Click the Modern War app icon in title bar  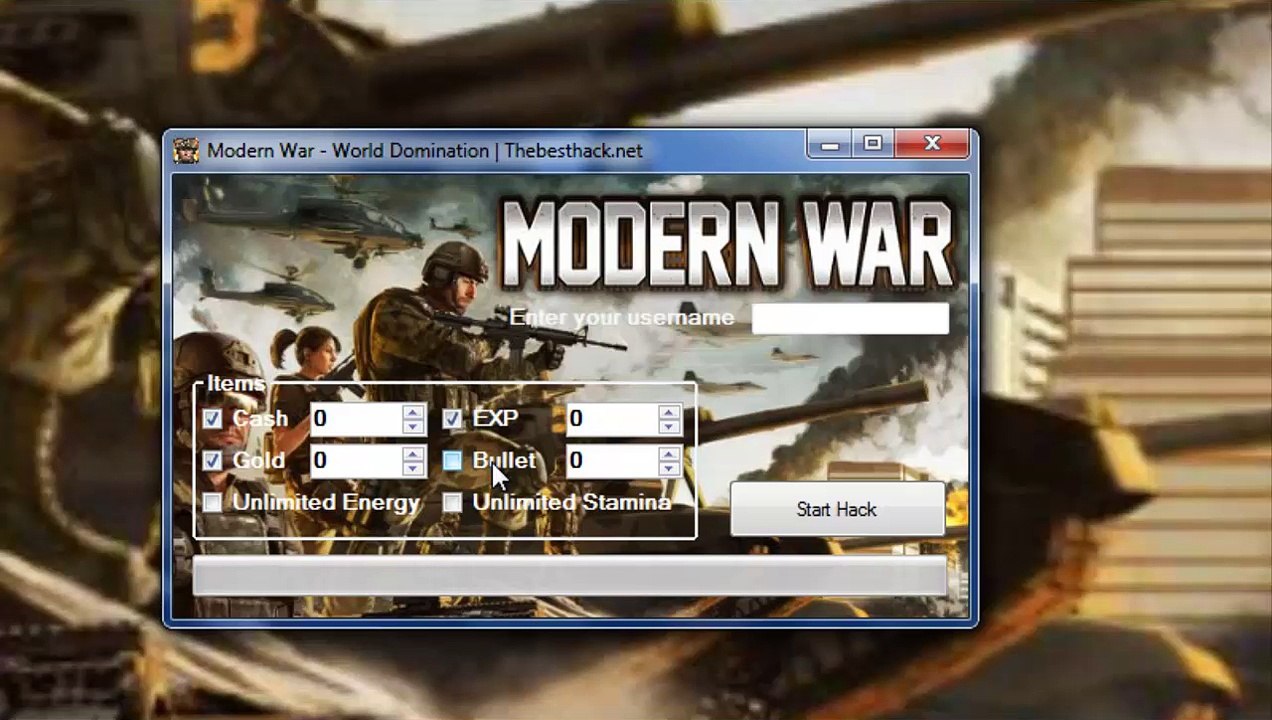(x=186, y=150)
